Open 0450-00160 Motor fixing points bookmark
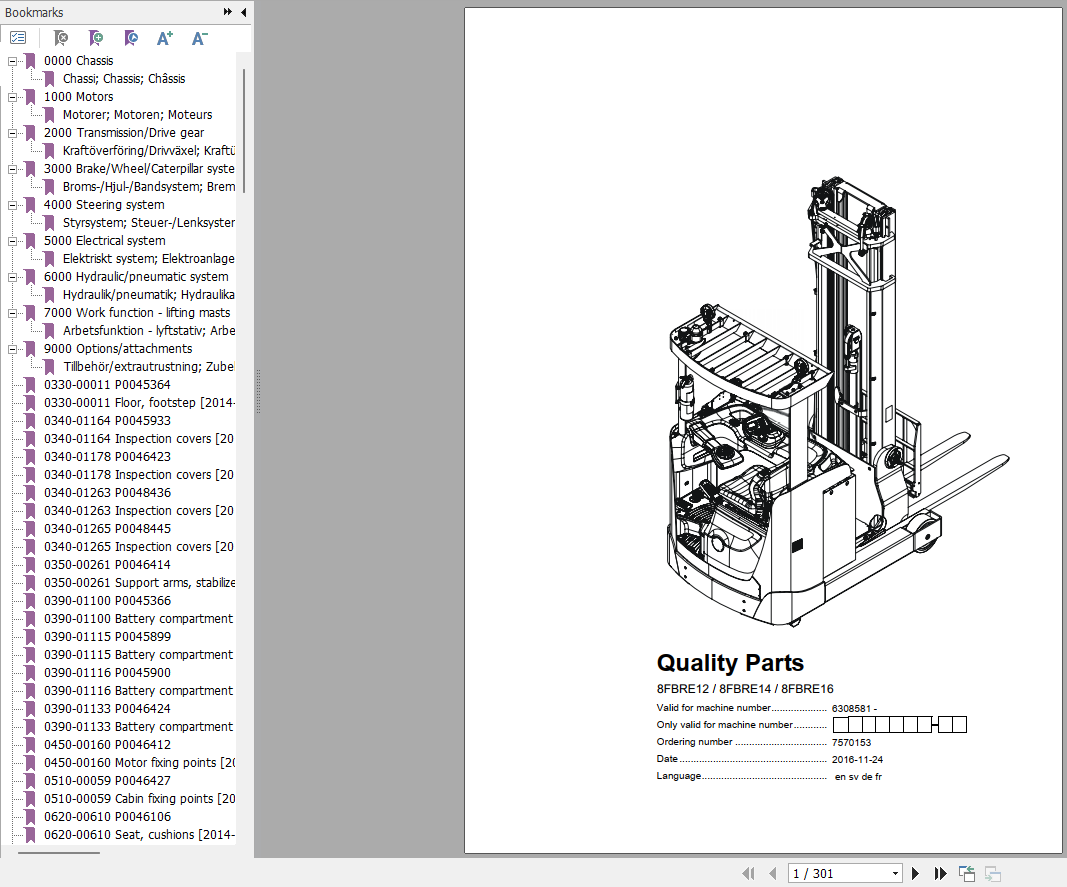 coord(139,762)
